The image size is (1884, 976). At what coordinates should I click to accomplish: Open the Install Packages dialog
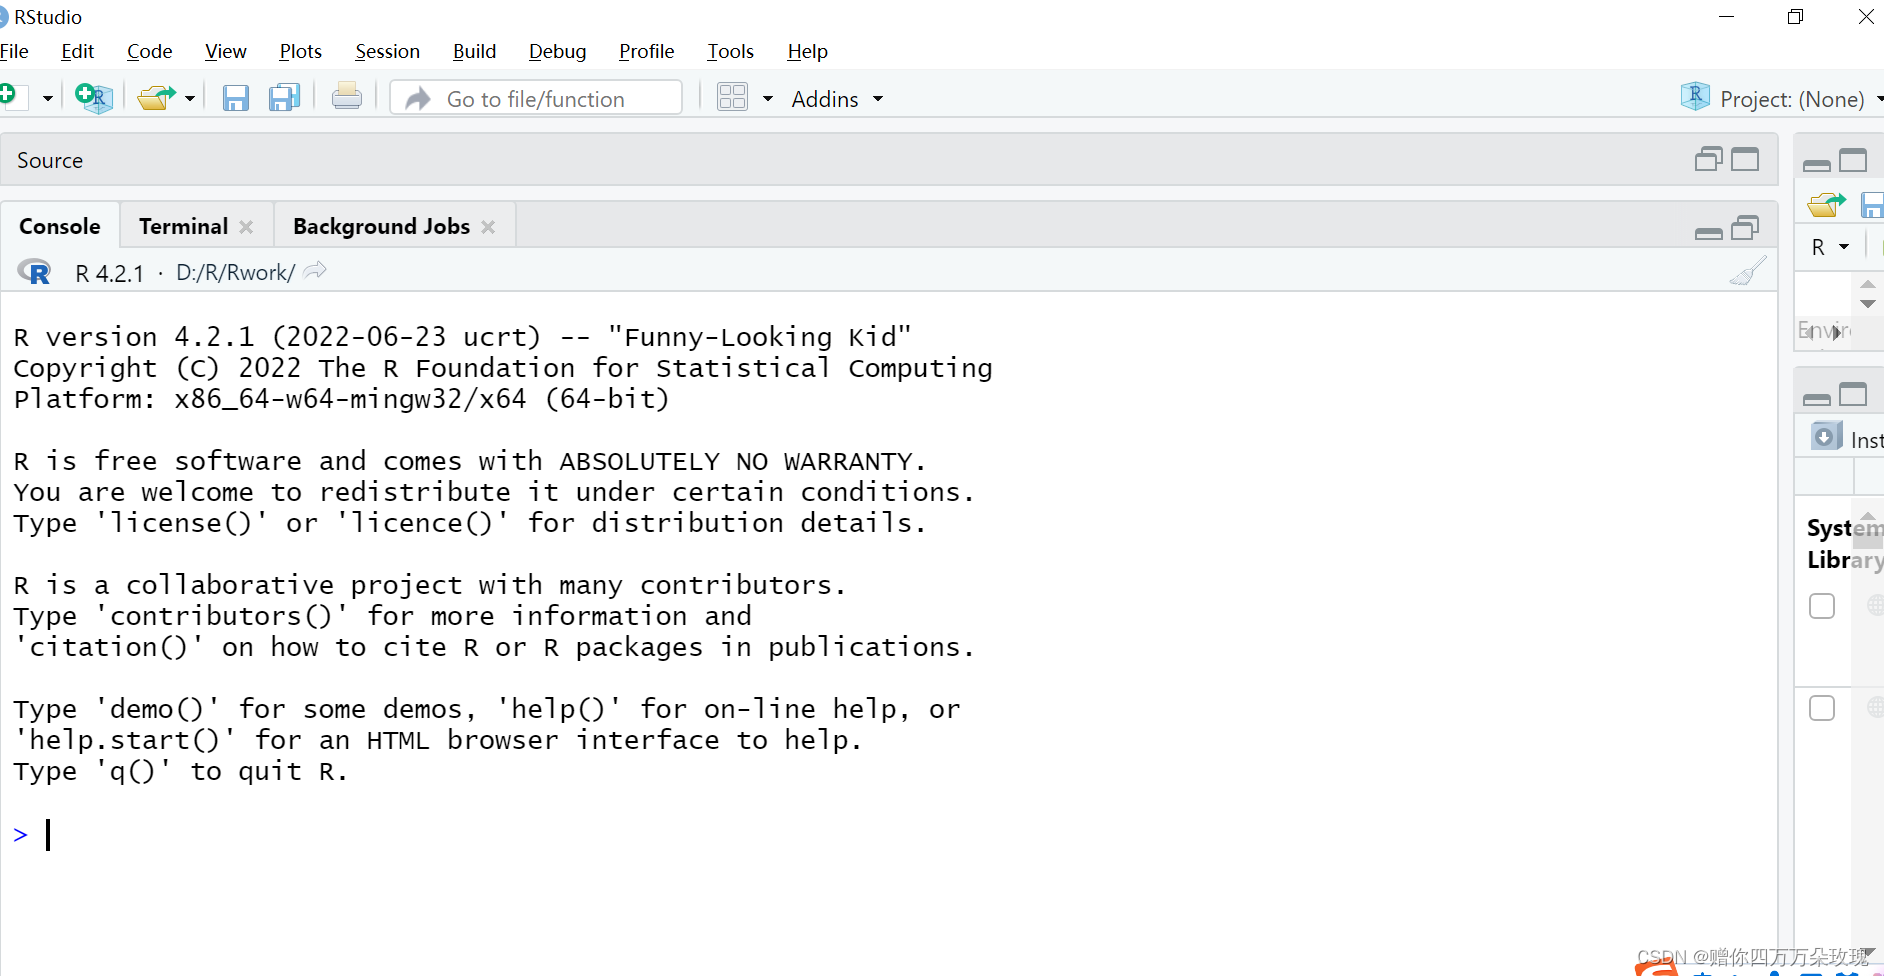tap(1826, 436)
